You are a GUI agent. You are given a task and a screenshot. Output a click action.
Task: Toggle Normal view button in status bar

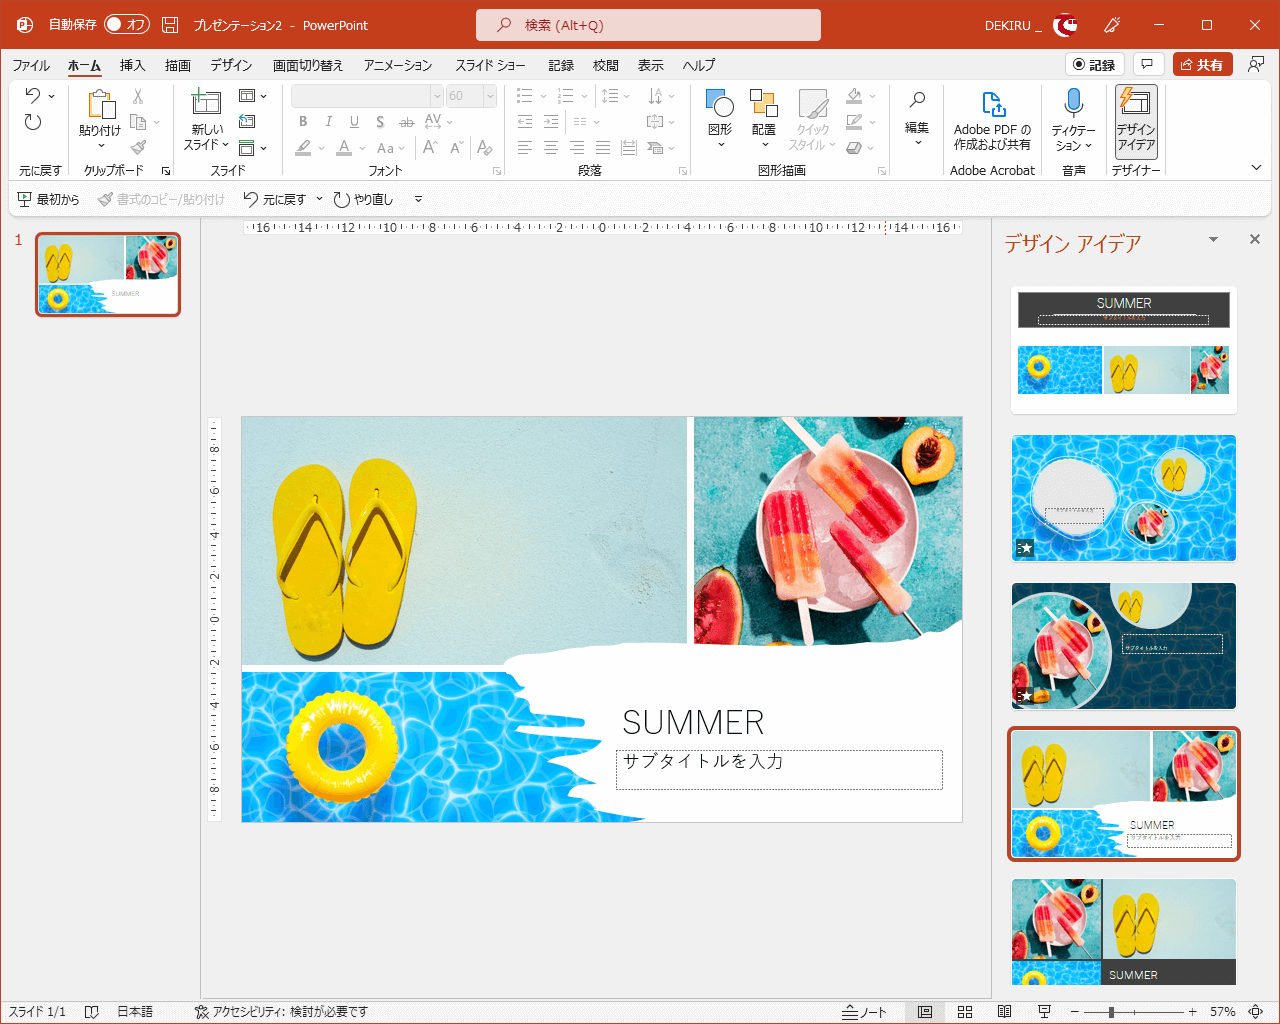click(x=925, y=1012)
